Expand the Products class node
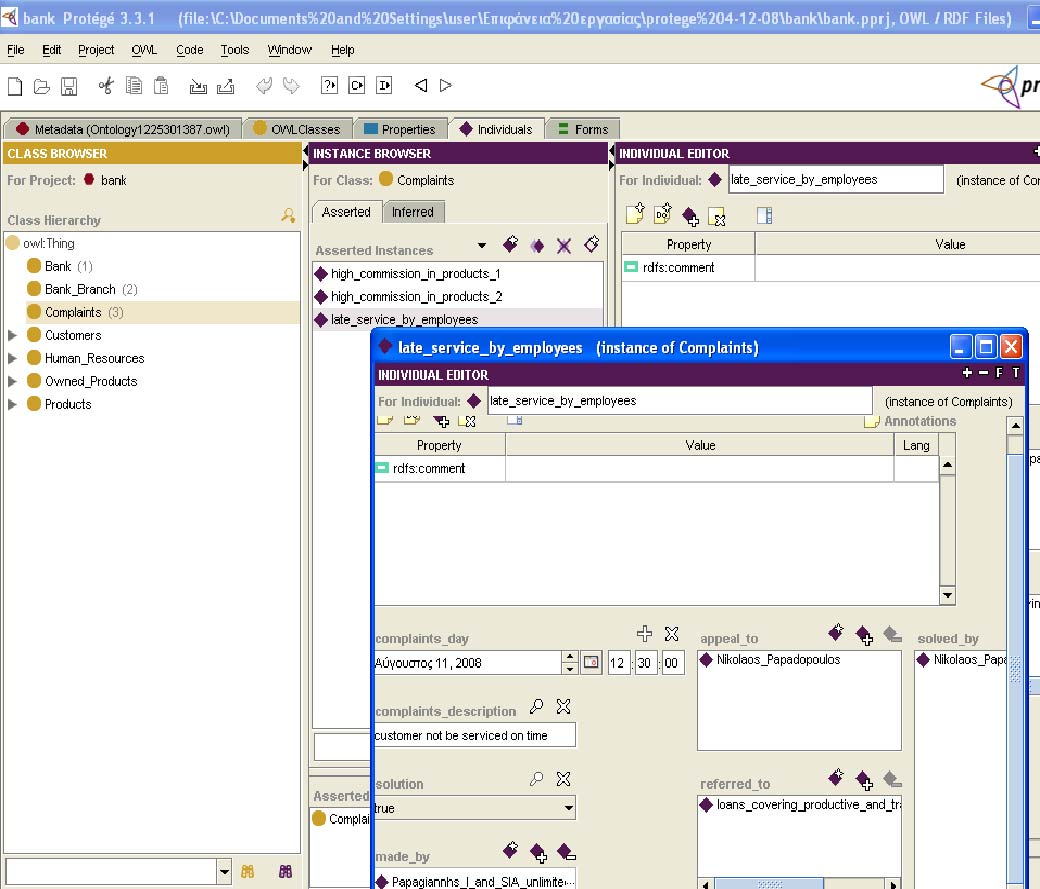 pyautogui.click(x=12, y=405)
